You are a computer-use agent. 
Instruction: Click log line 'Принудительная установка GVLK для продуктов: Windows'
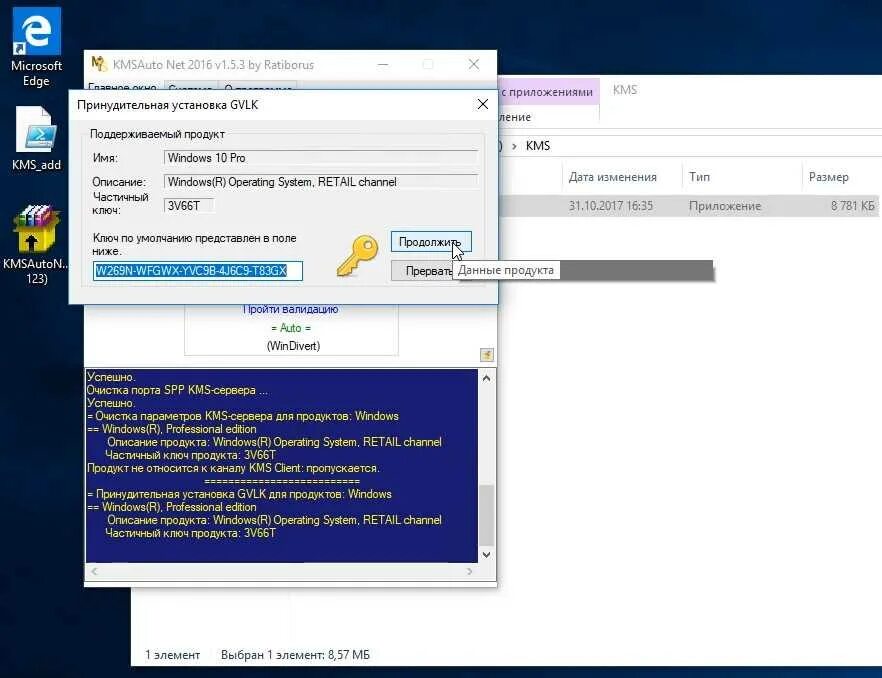pyautogui.click(x=240, y=494)
